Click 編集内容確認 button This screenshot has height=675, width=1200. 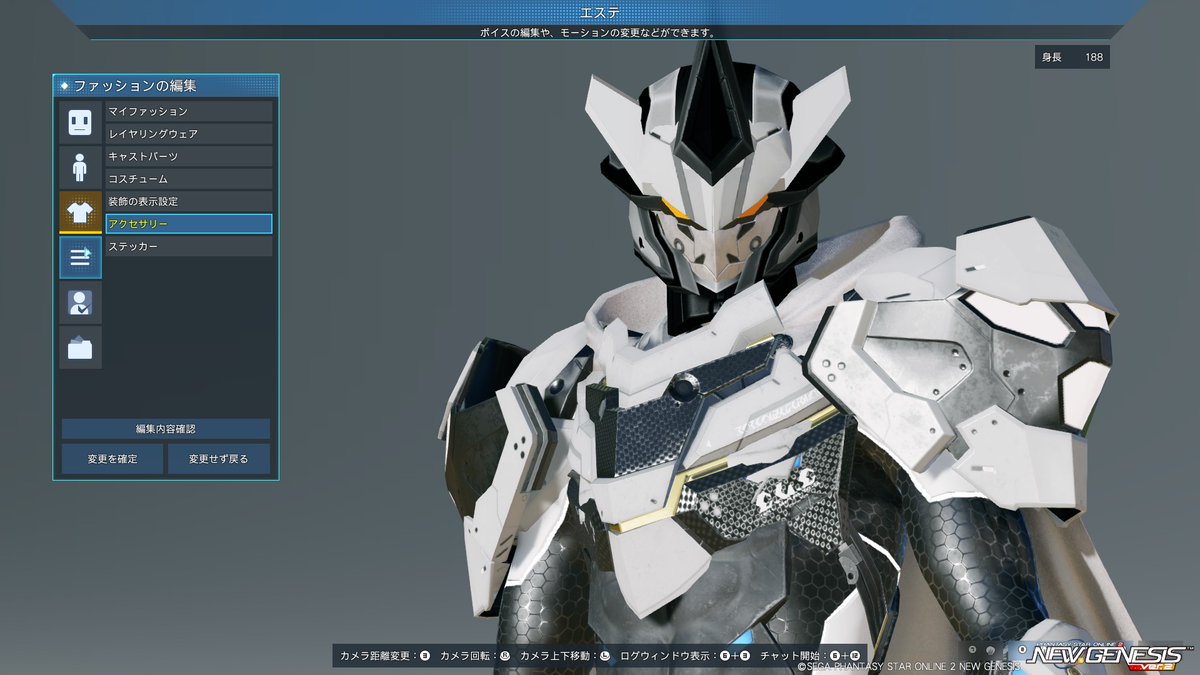tap(166, 429)
